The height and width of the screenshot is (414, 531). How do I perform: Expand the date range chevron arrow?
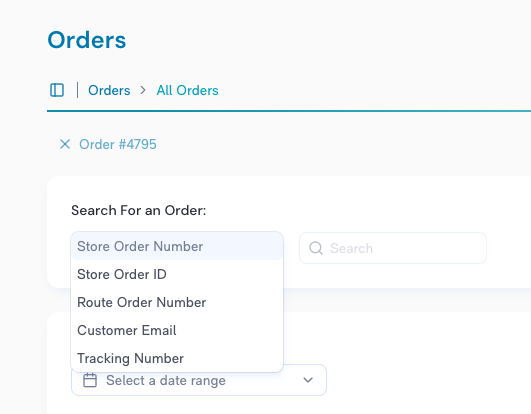[x=308, y=380]
